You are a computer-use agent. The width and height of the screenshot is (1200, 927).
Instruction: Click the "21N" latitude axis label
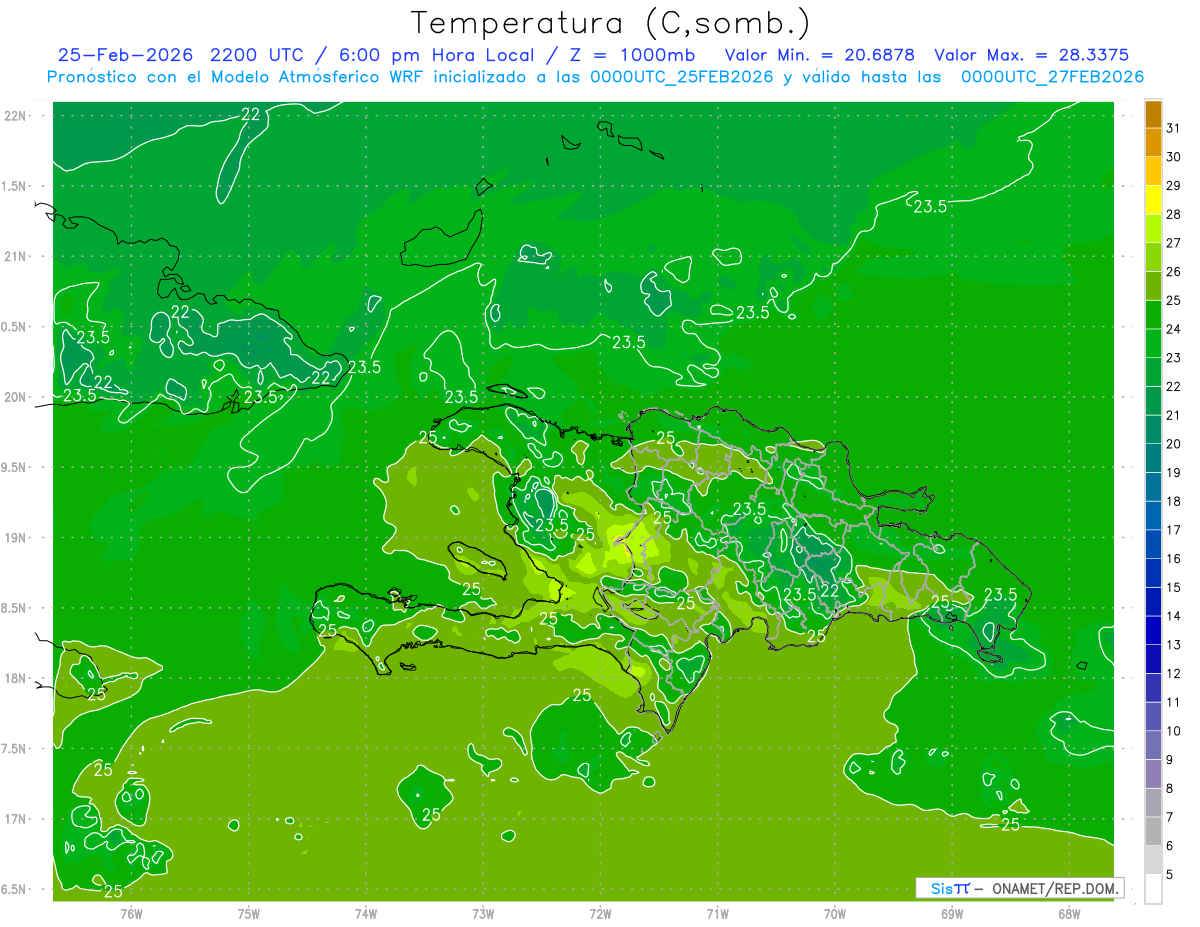click(x=16, y=256)
